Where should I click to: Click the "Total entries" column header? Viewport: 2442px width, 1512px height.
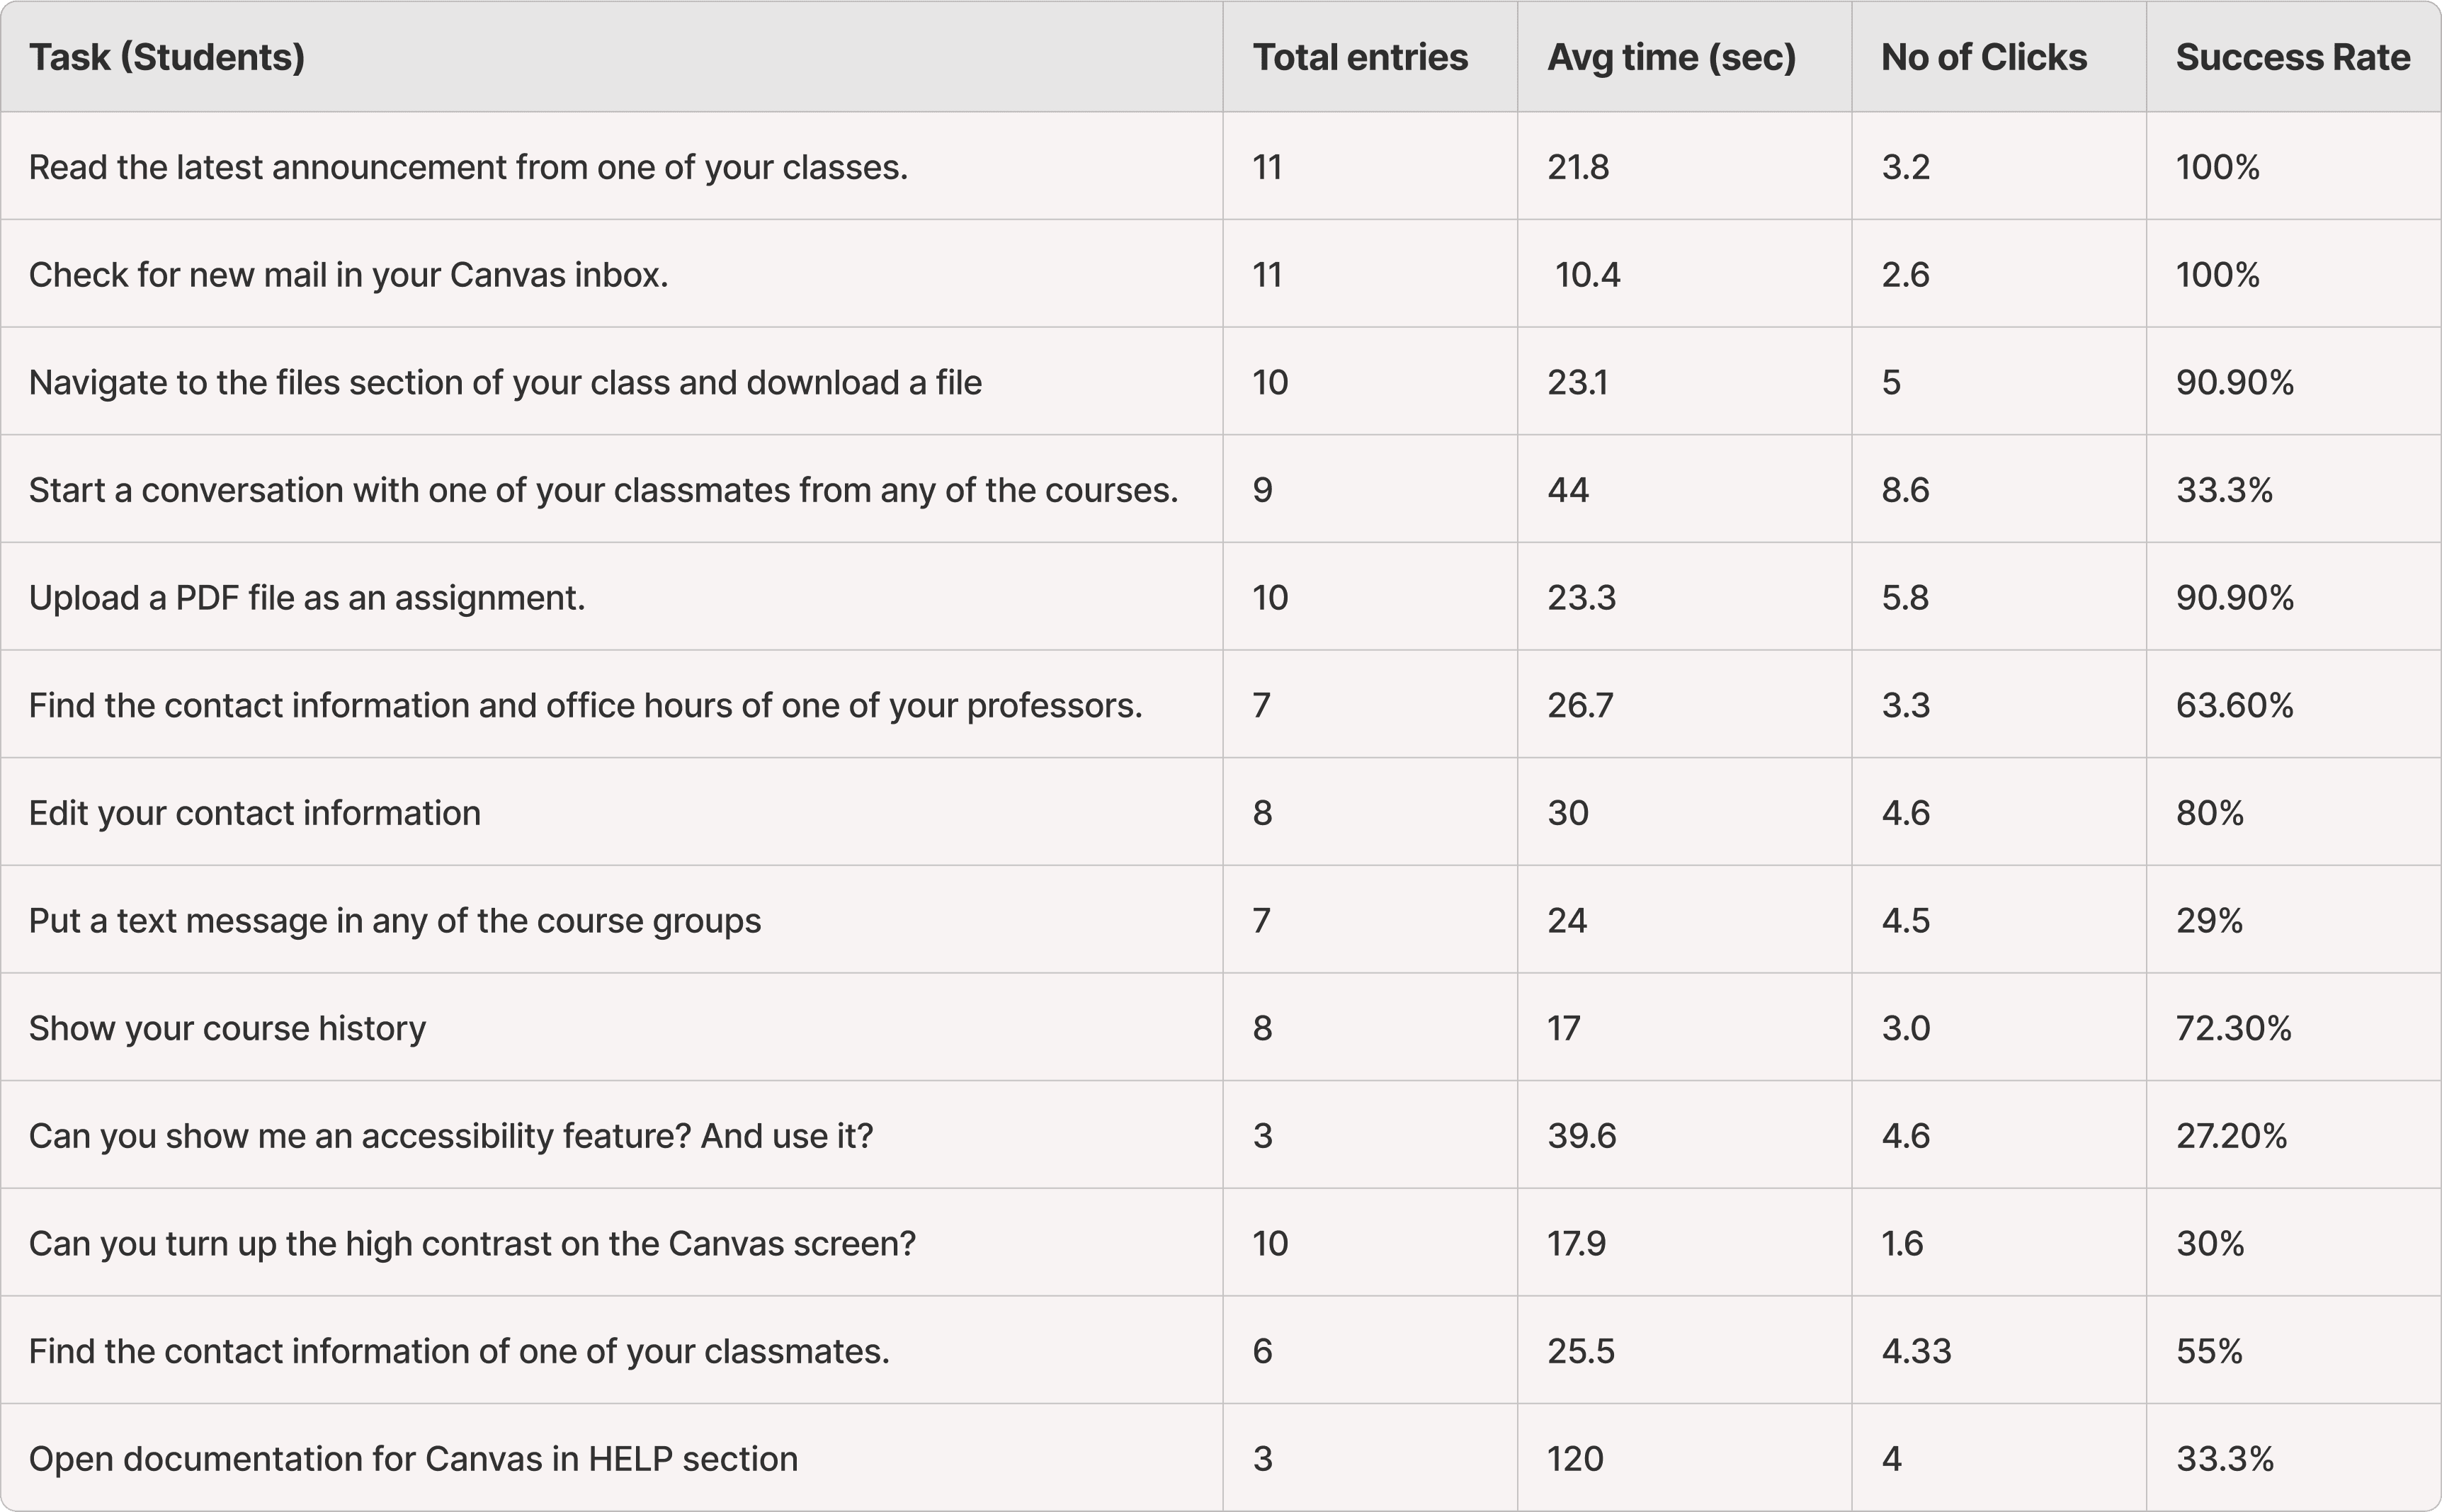(x=1360, y=57)
